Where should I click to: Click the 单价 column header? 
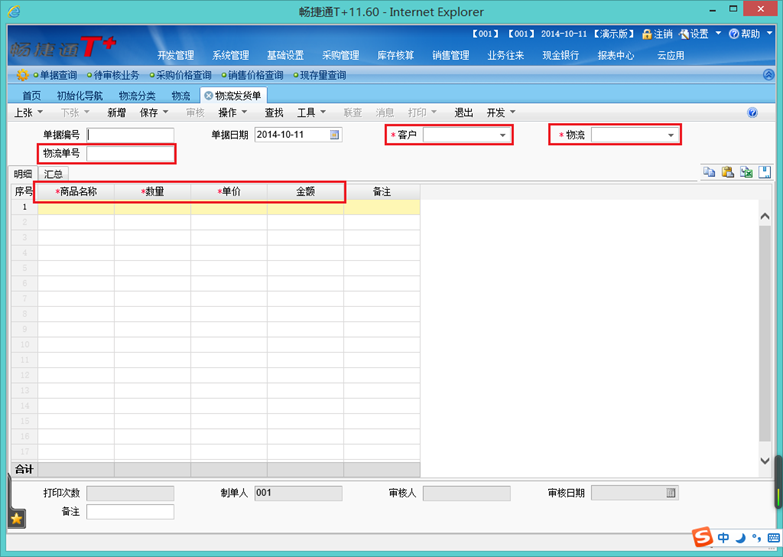pyautogui.click(x=229, y=192)
